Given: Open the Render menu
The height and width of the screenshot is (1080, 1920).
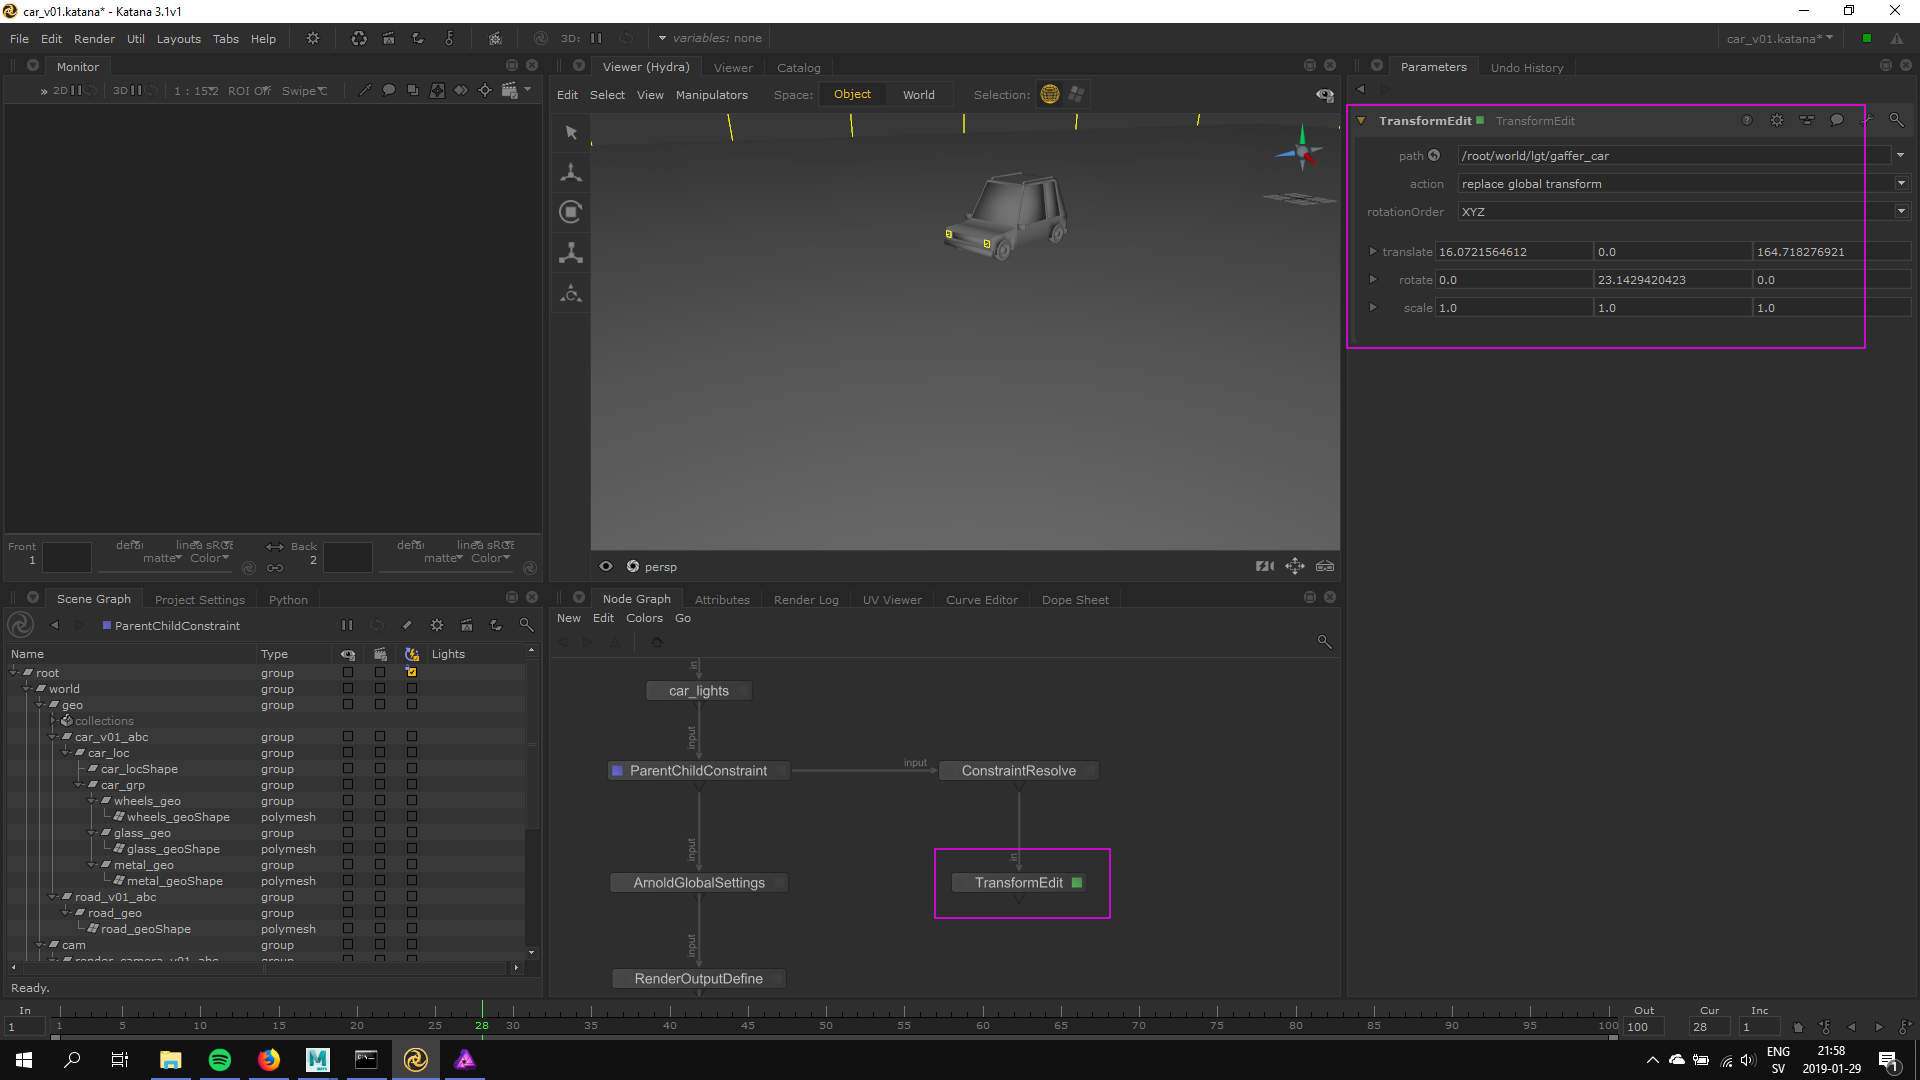Looking at the screenshot, I should [x=94, y=39].
